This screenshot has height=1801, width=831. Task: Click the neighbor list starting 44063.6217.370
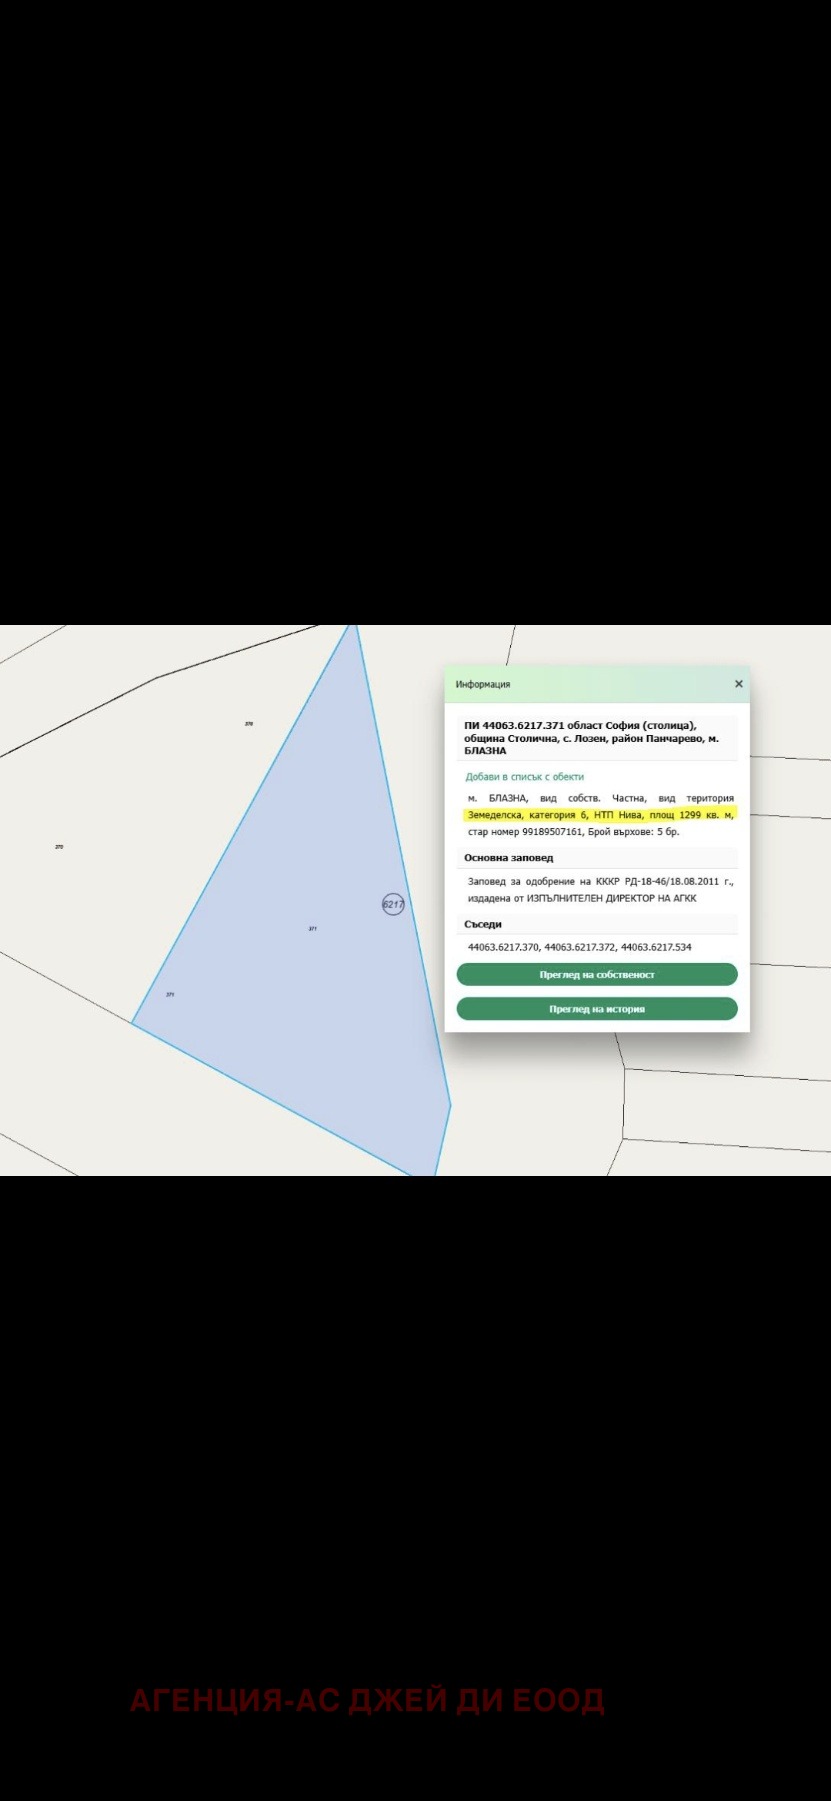coord(580,947)
